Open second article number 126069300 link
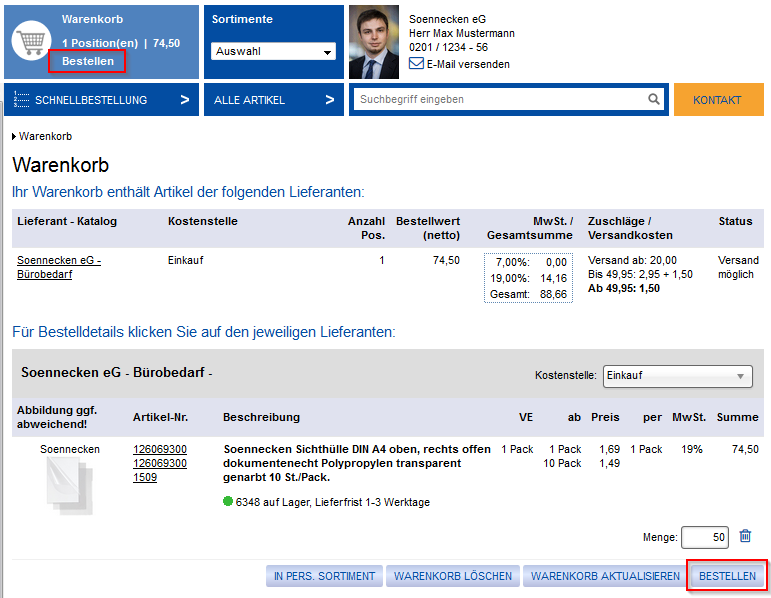This screenshot has height=598, width=771. pos(160,463)
